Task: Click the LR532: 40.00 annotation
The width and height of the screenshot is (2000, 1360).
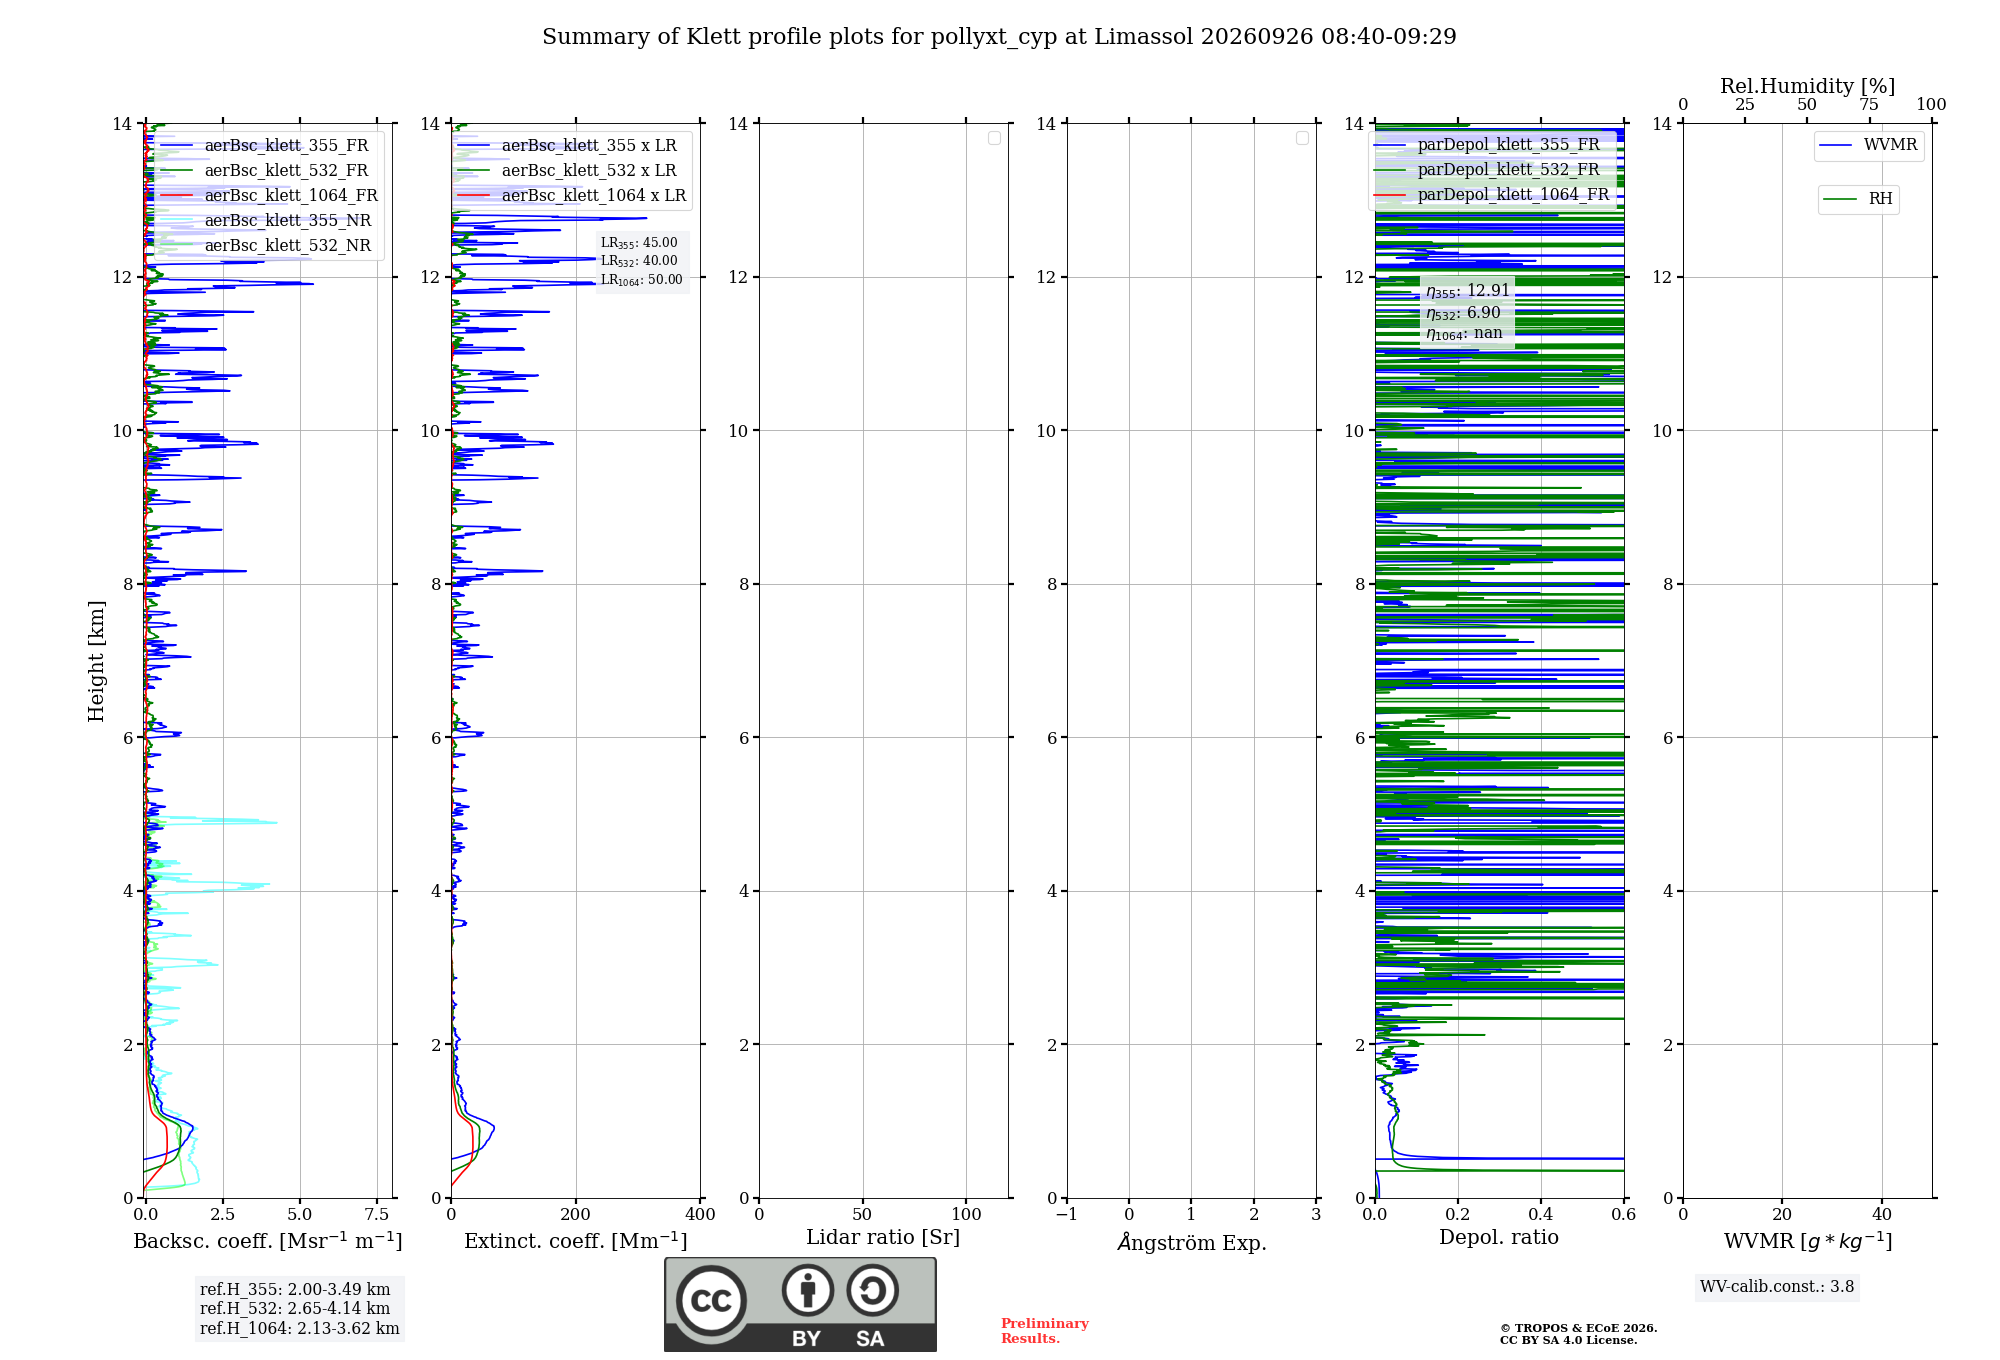Action: coord(639,261)
